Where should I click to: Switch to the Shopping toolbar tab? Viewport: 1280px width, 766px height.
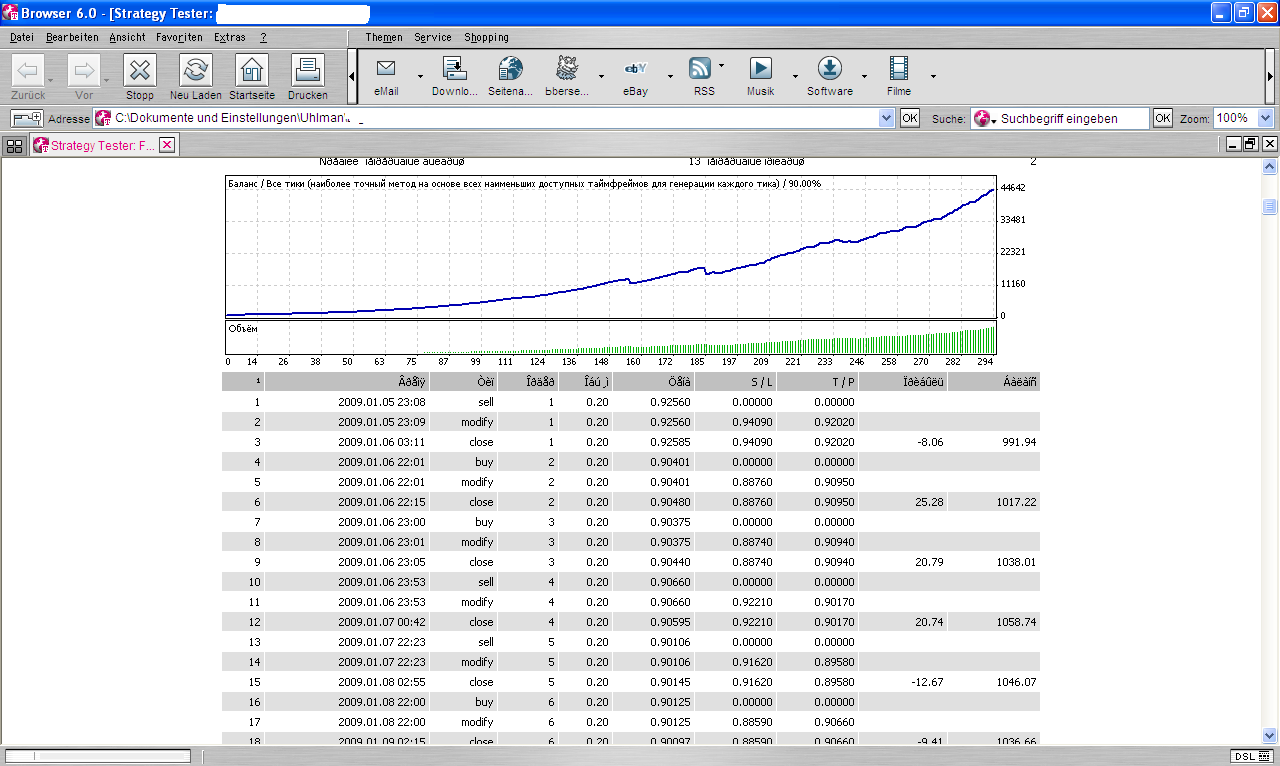pos(486,37)
